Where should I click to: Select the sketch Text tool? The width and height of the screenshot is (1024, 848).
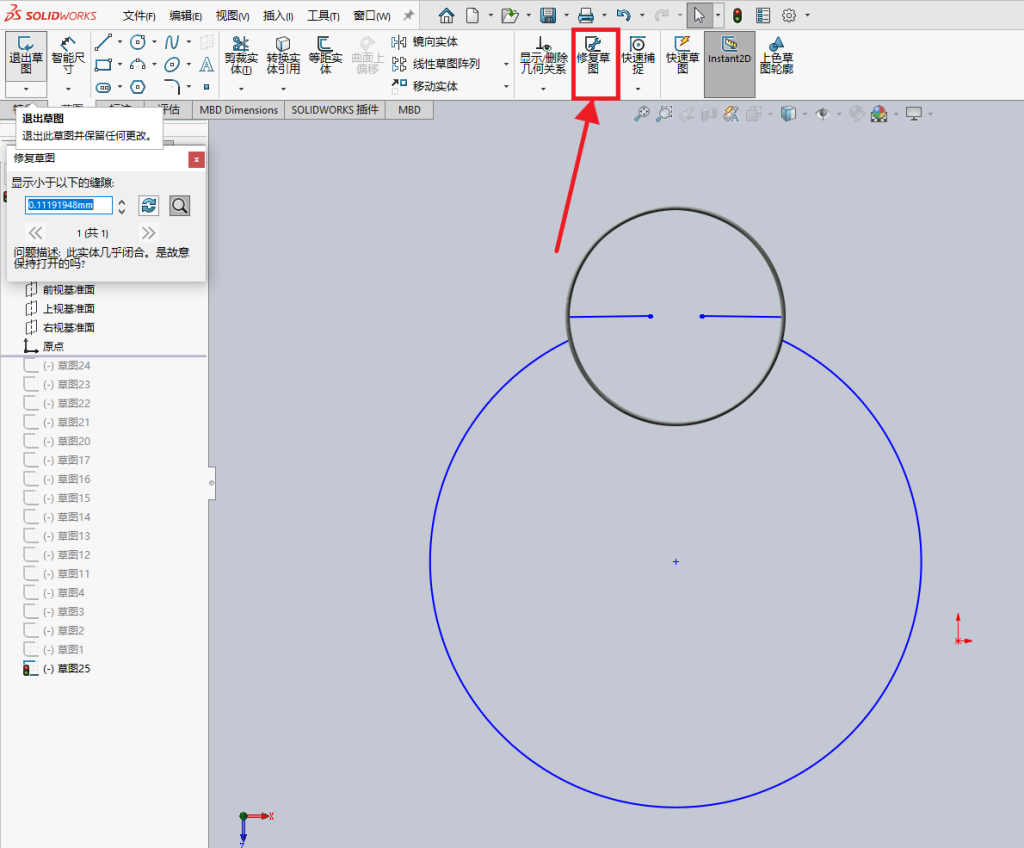pos(206,65)
